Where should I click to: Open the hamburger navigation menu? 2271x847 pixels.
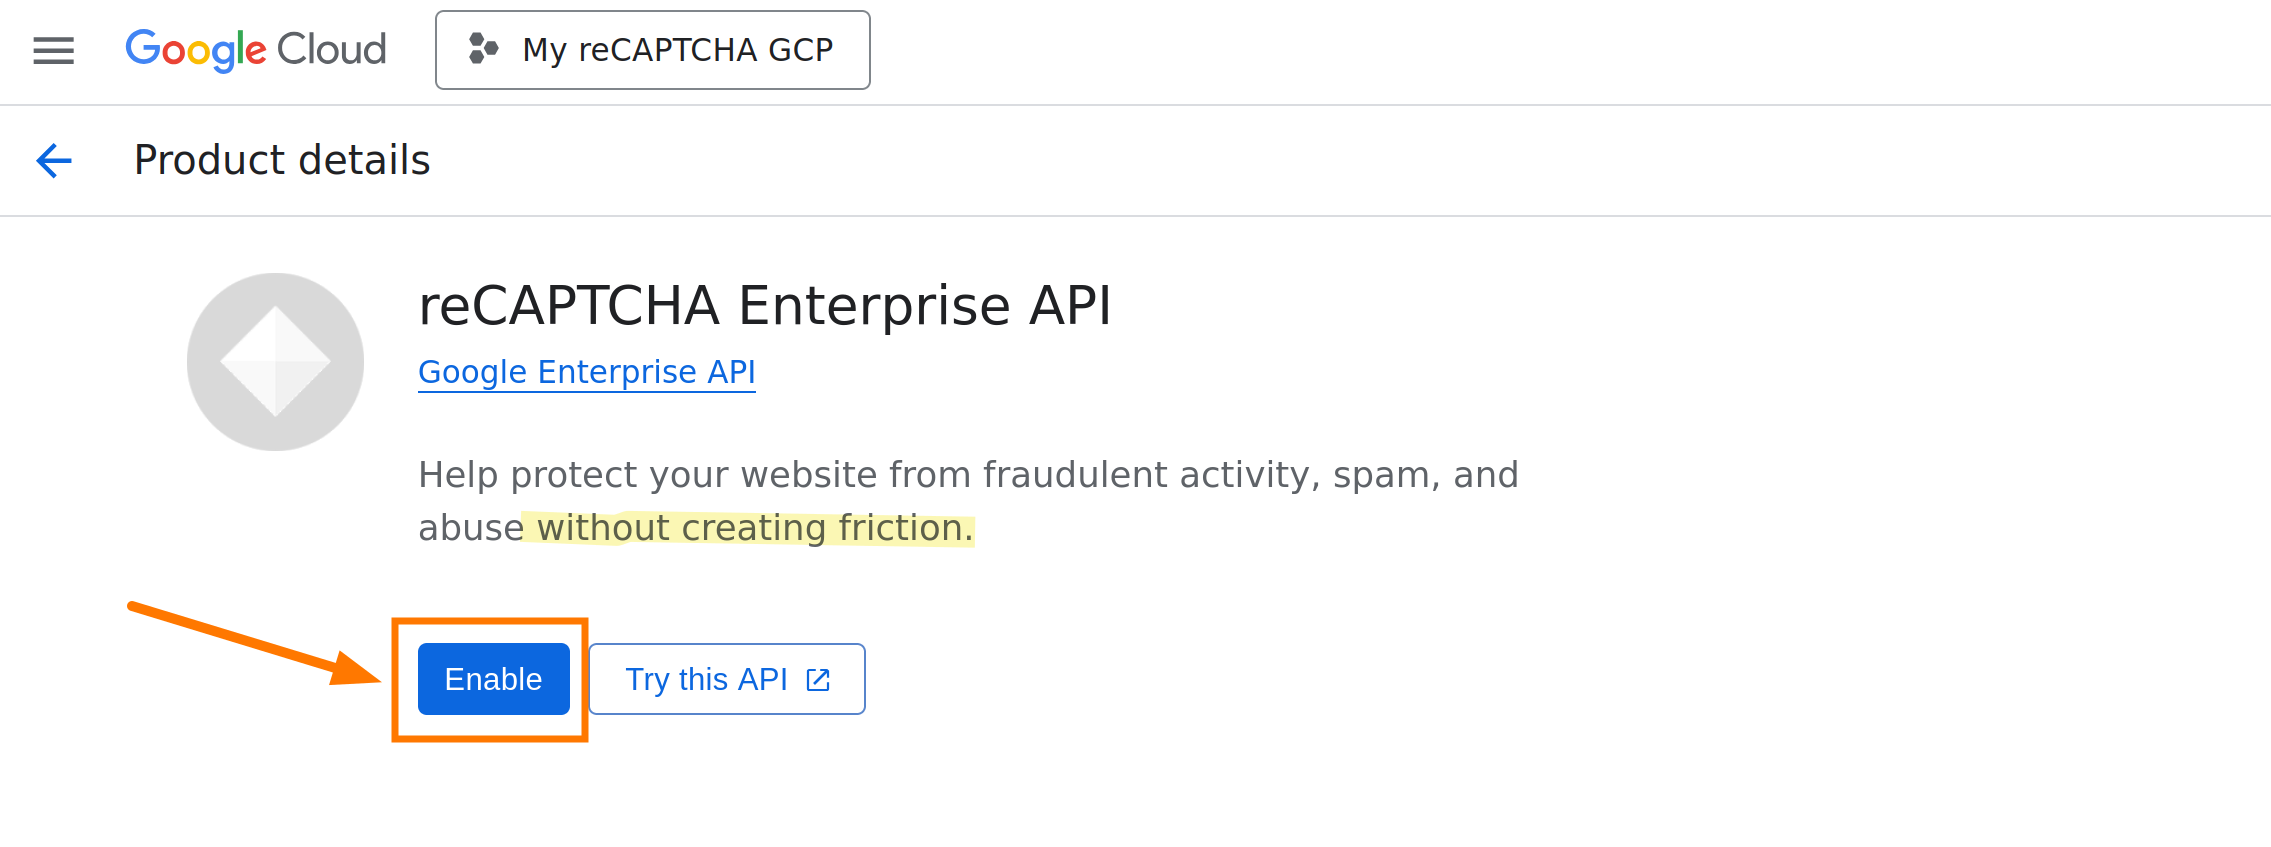tap(53, 50)
